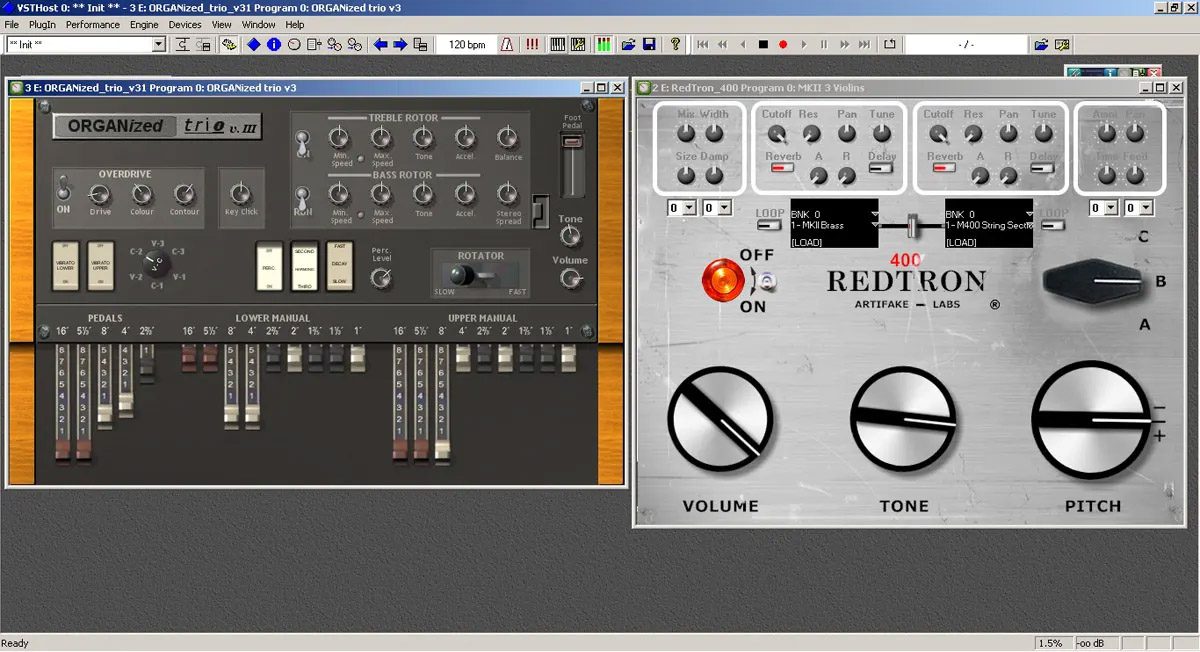Click the blue diamond toolbar icon

tap(253, 45)
